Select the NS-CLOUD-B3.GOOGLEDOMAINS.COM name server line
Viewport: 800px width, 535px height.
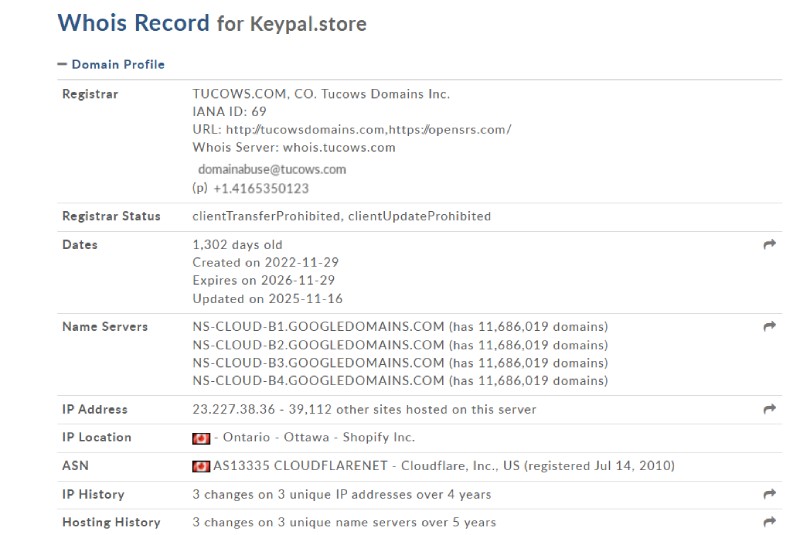coord(400,363)
